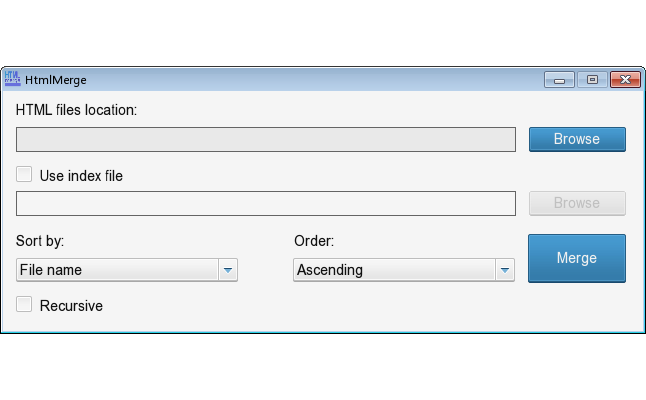Maximize the HtmlMerge window
Screen dimensions: 646x400
pos(592,80)
